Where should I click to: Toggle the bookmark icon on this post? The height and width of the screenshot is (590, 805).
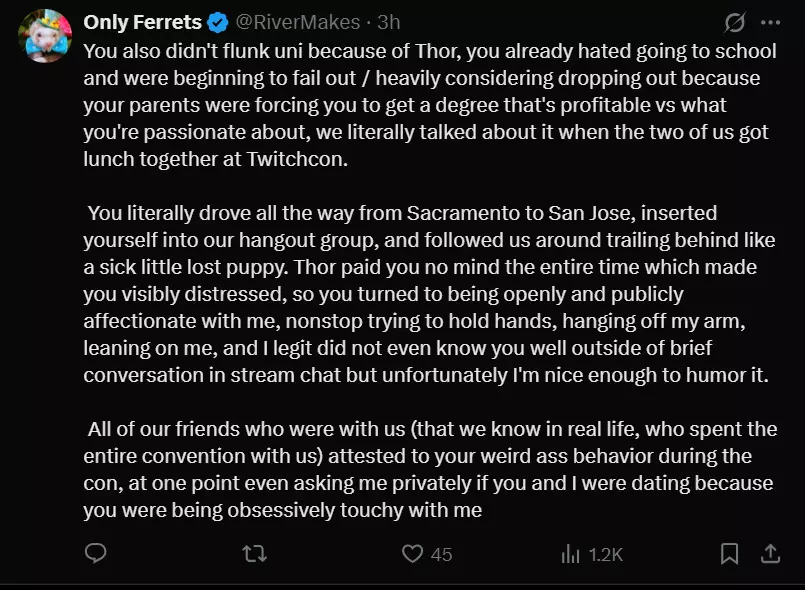click(730, 554)
